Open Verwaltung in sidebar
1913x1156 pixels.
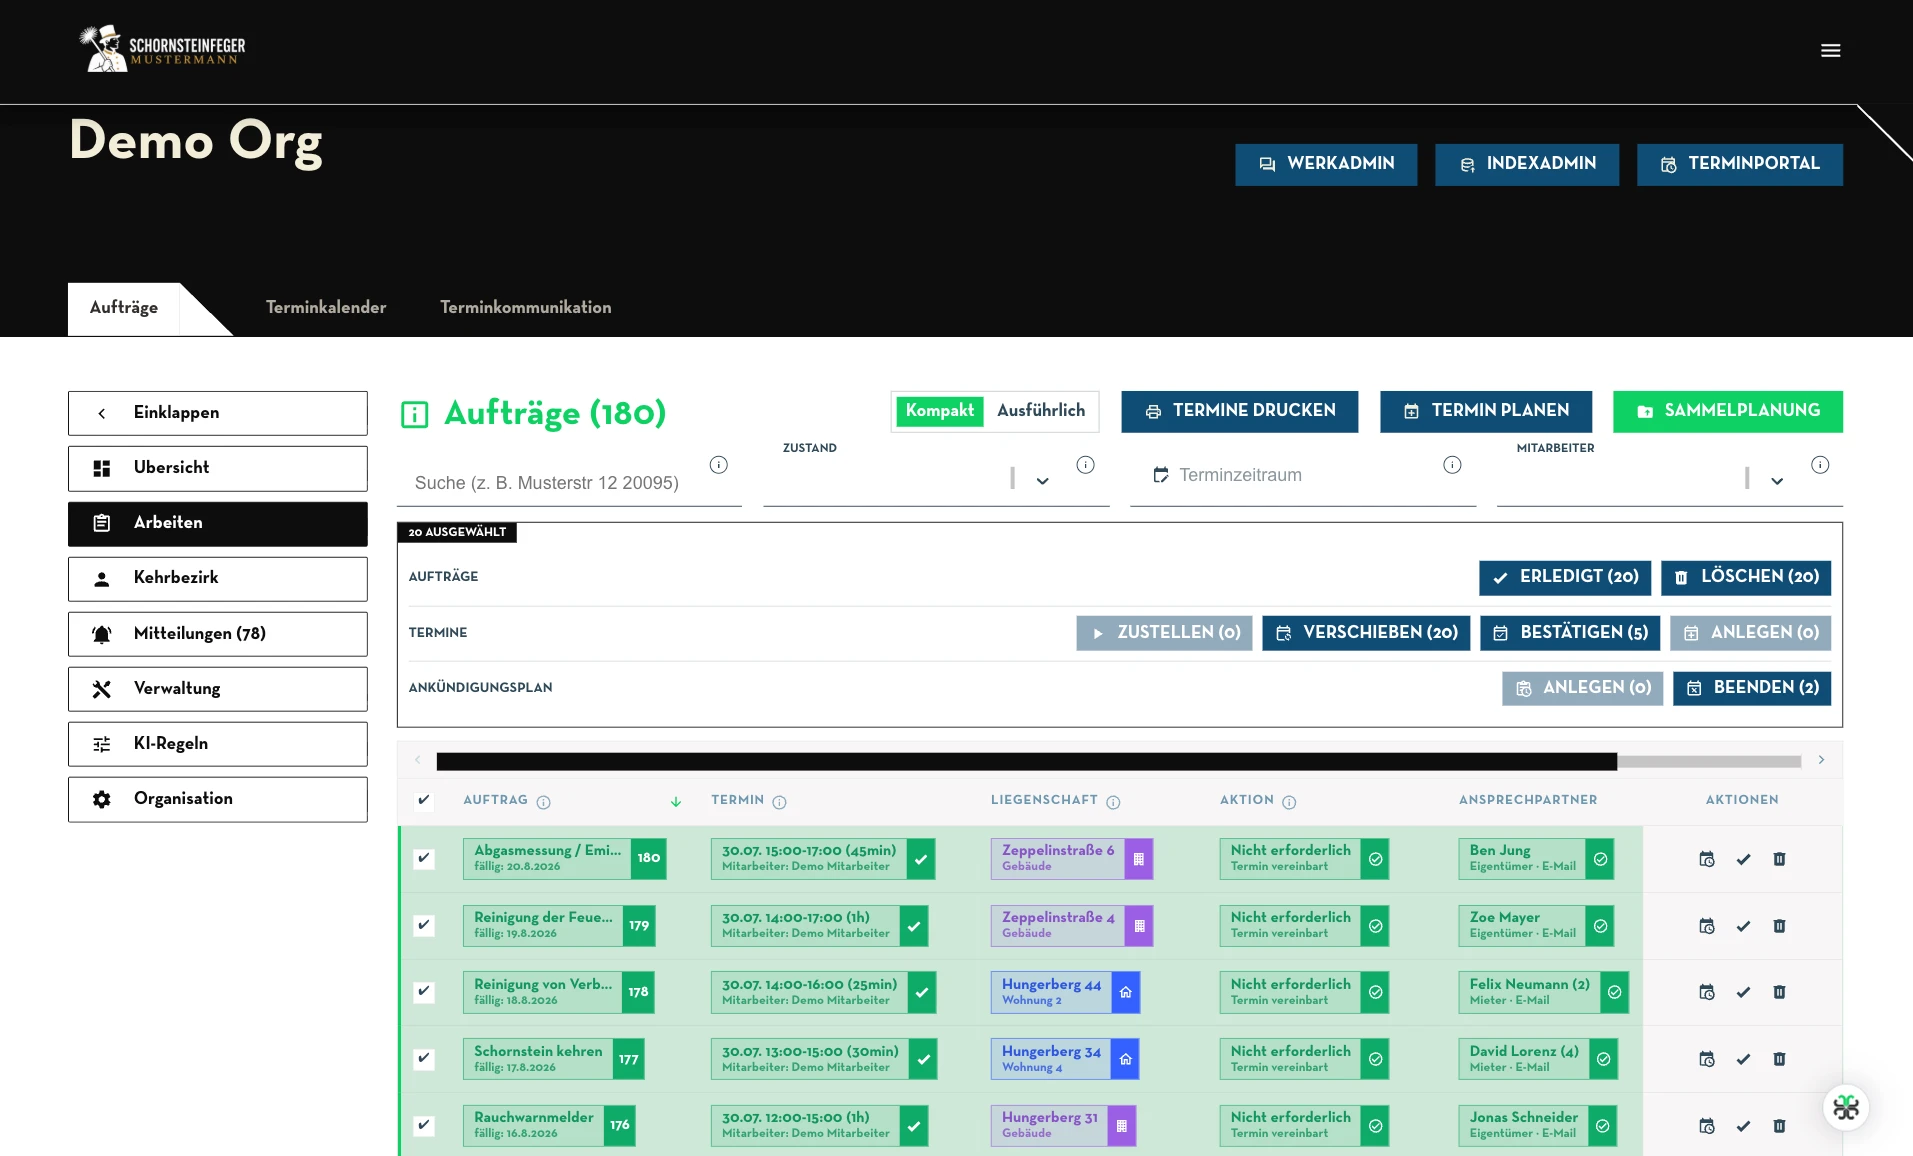(x=218, y=689)
